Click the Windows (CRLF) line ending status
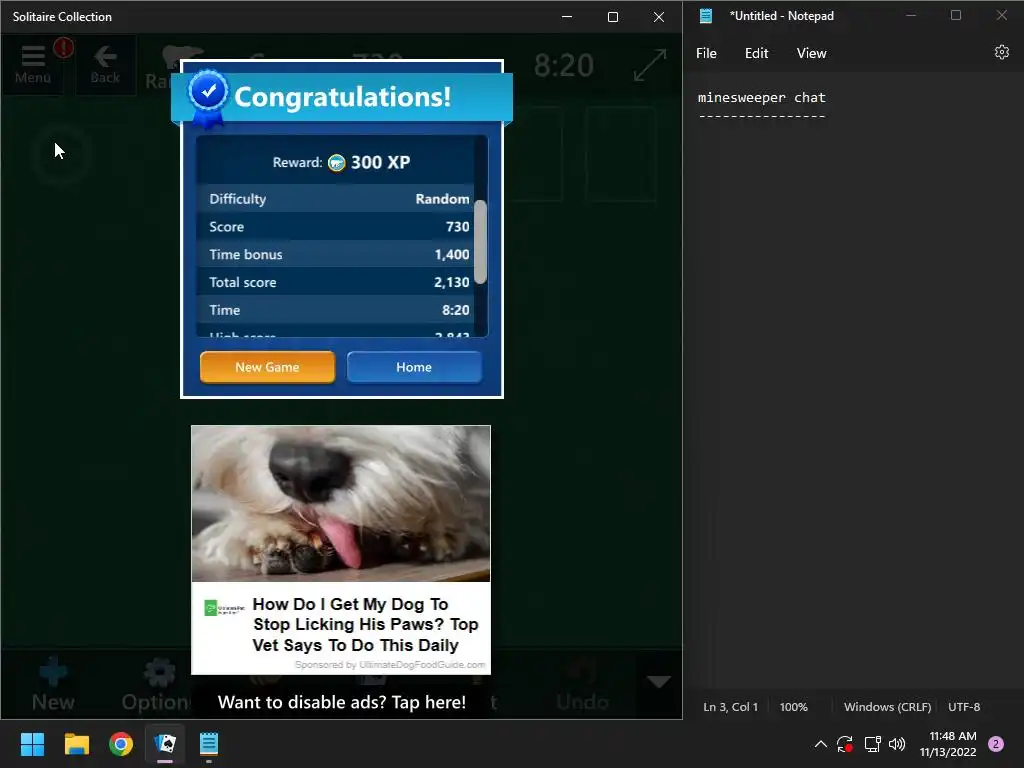This screenshot has height=768, width=1024. click(888, 707)
